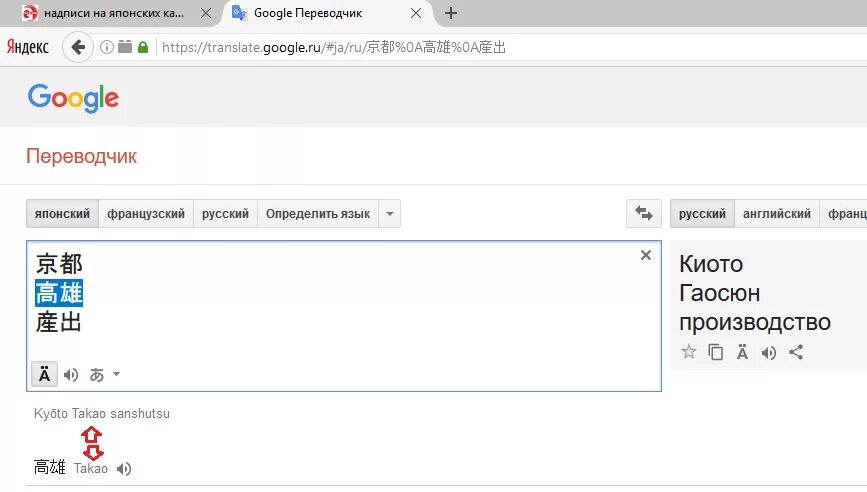Toggle transliteration of the Russian translation
Viewport: 867px width, 492px height.
[x=743, y=352]
